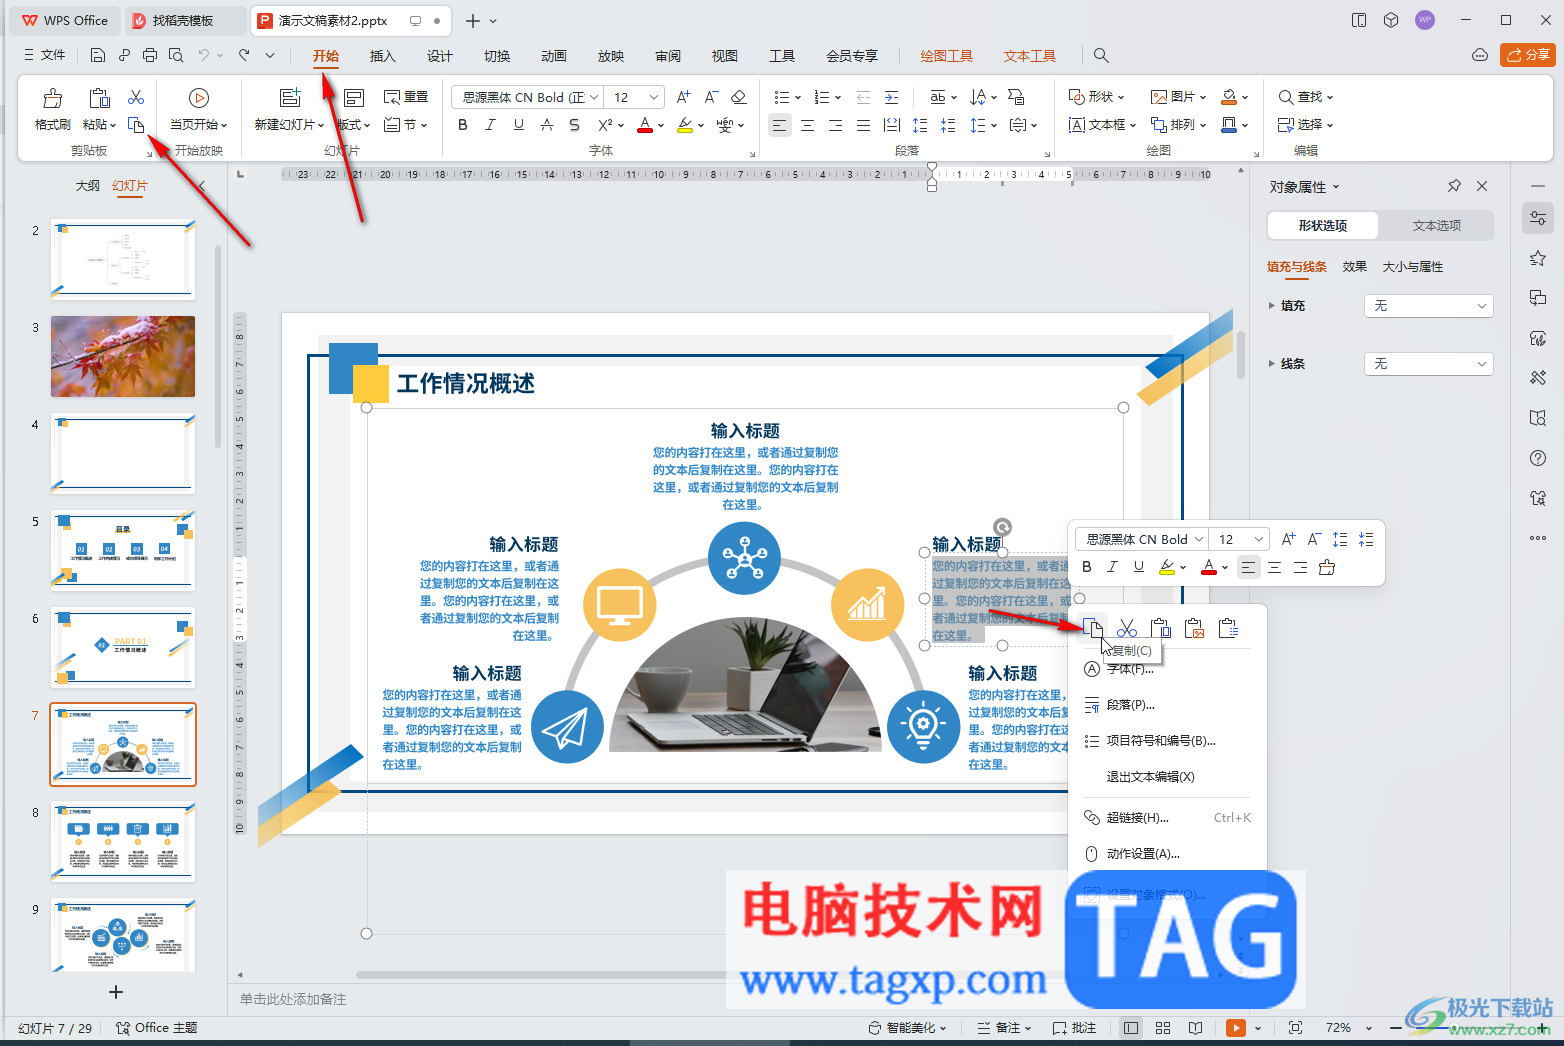Image resolution: width=1564 pixels, height=1046 pixels.
Task: Toggle Italic in the ribbon font group
Action: pyautogui.click(x=490, y=125)
